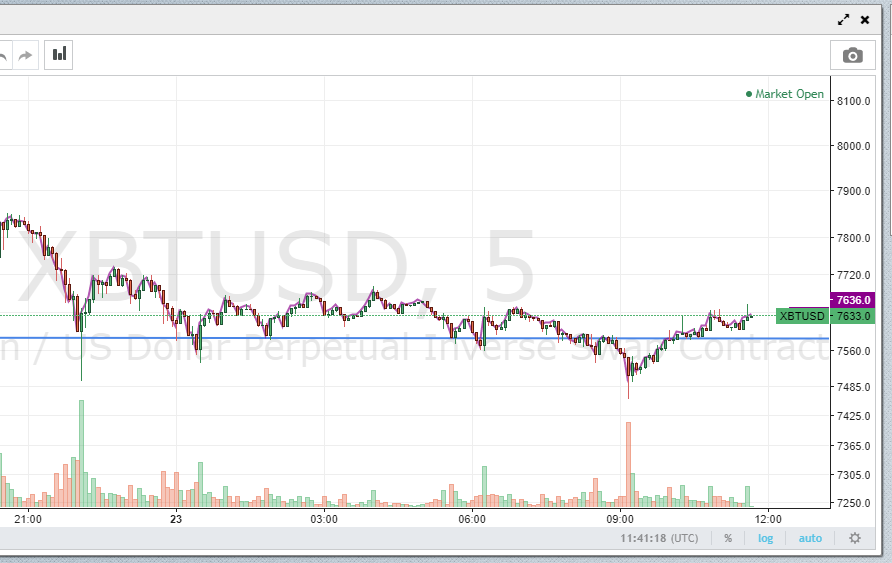Click the 7305.0 price axis value

(x=853, y=475)
